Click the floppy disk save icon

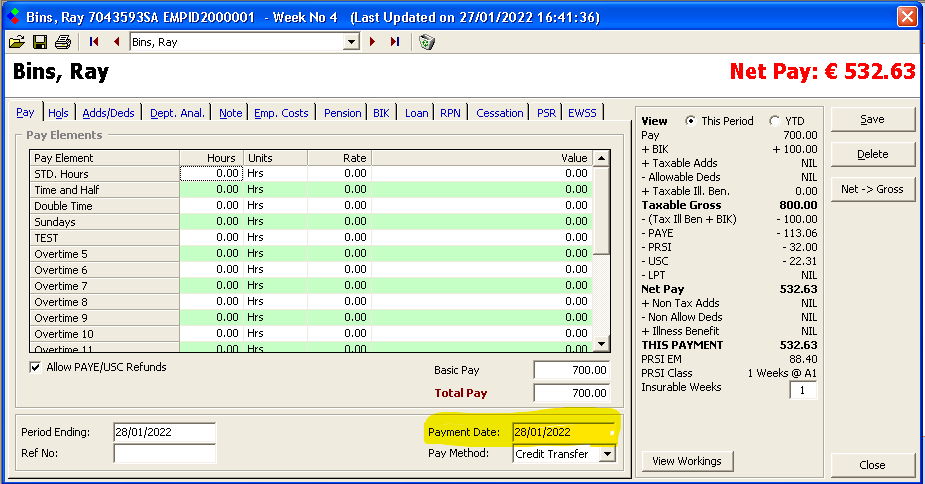pyautogui.click(x=40, y=42)
